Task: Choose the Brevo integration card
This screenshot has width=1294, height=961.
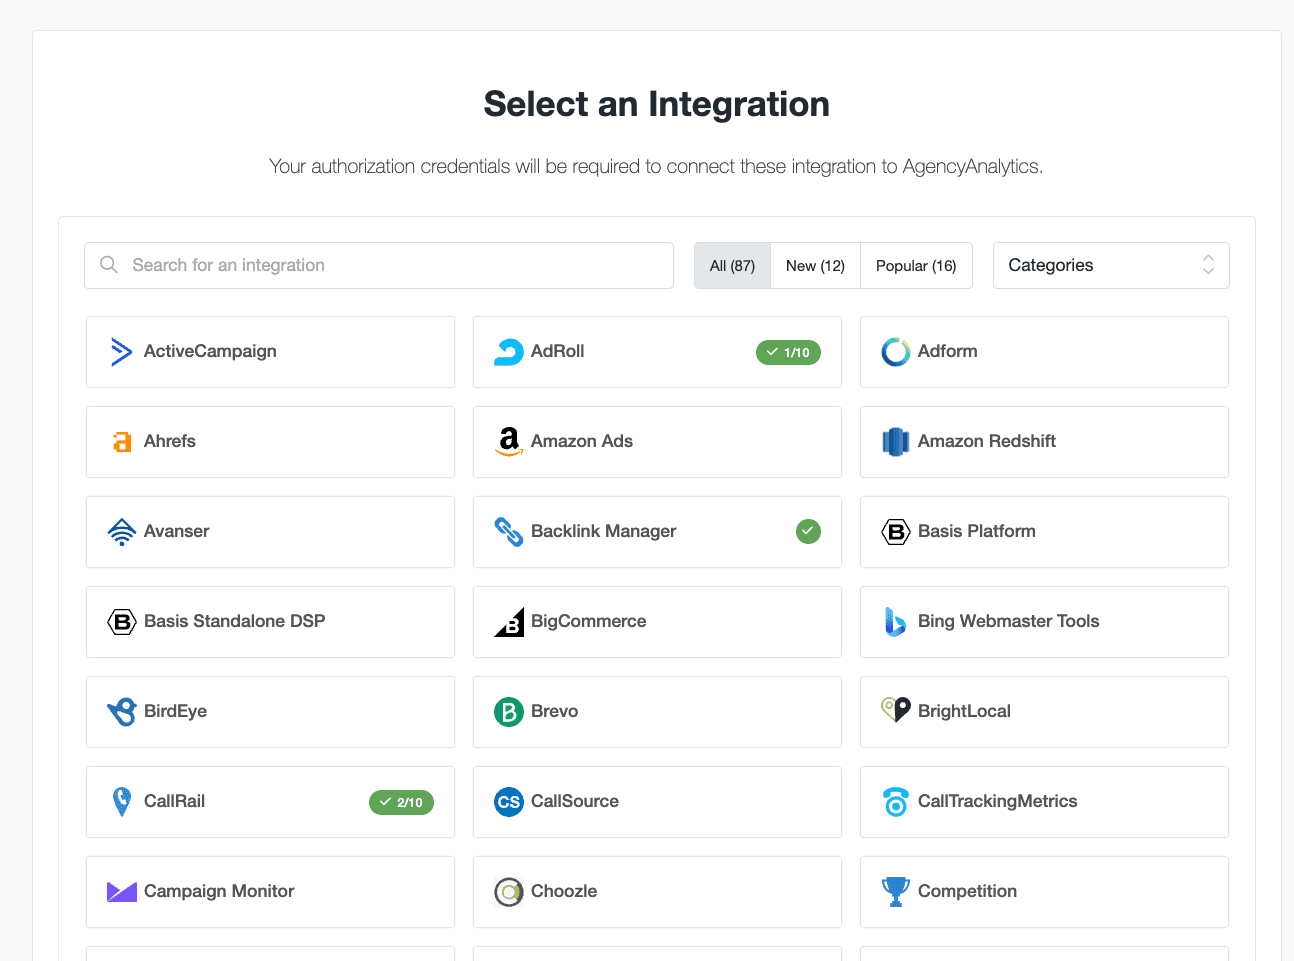Action: tap(657, 712)
